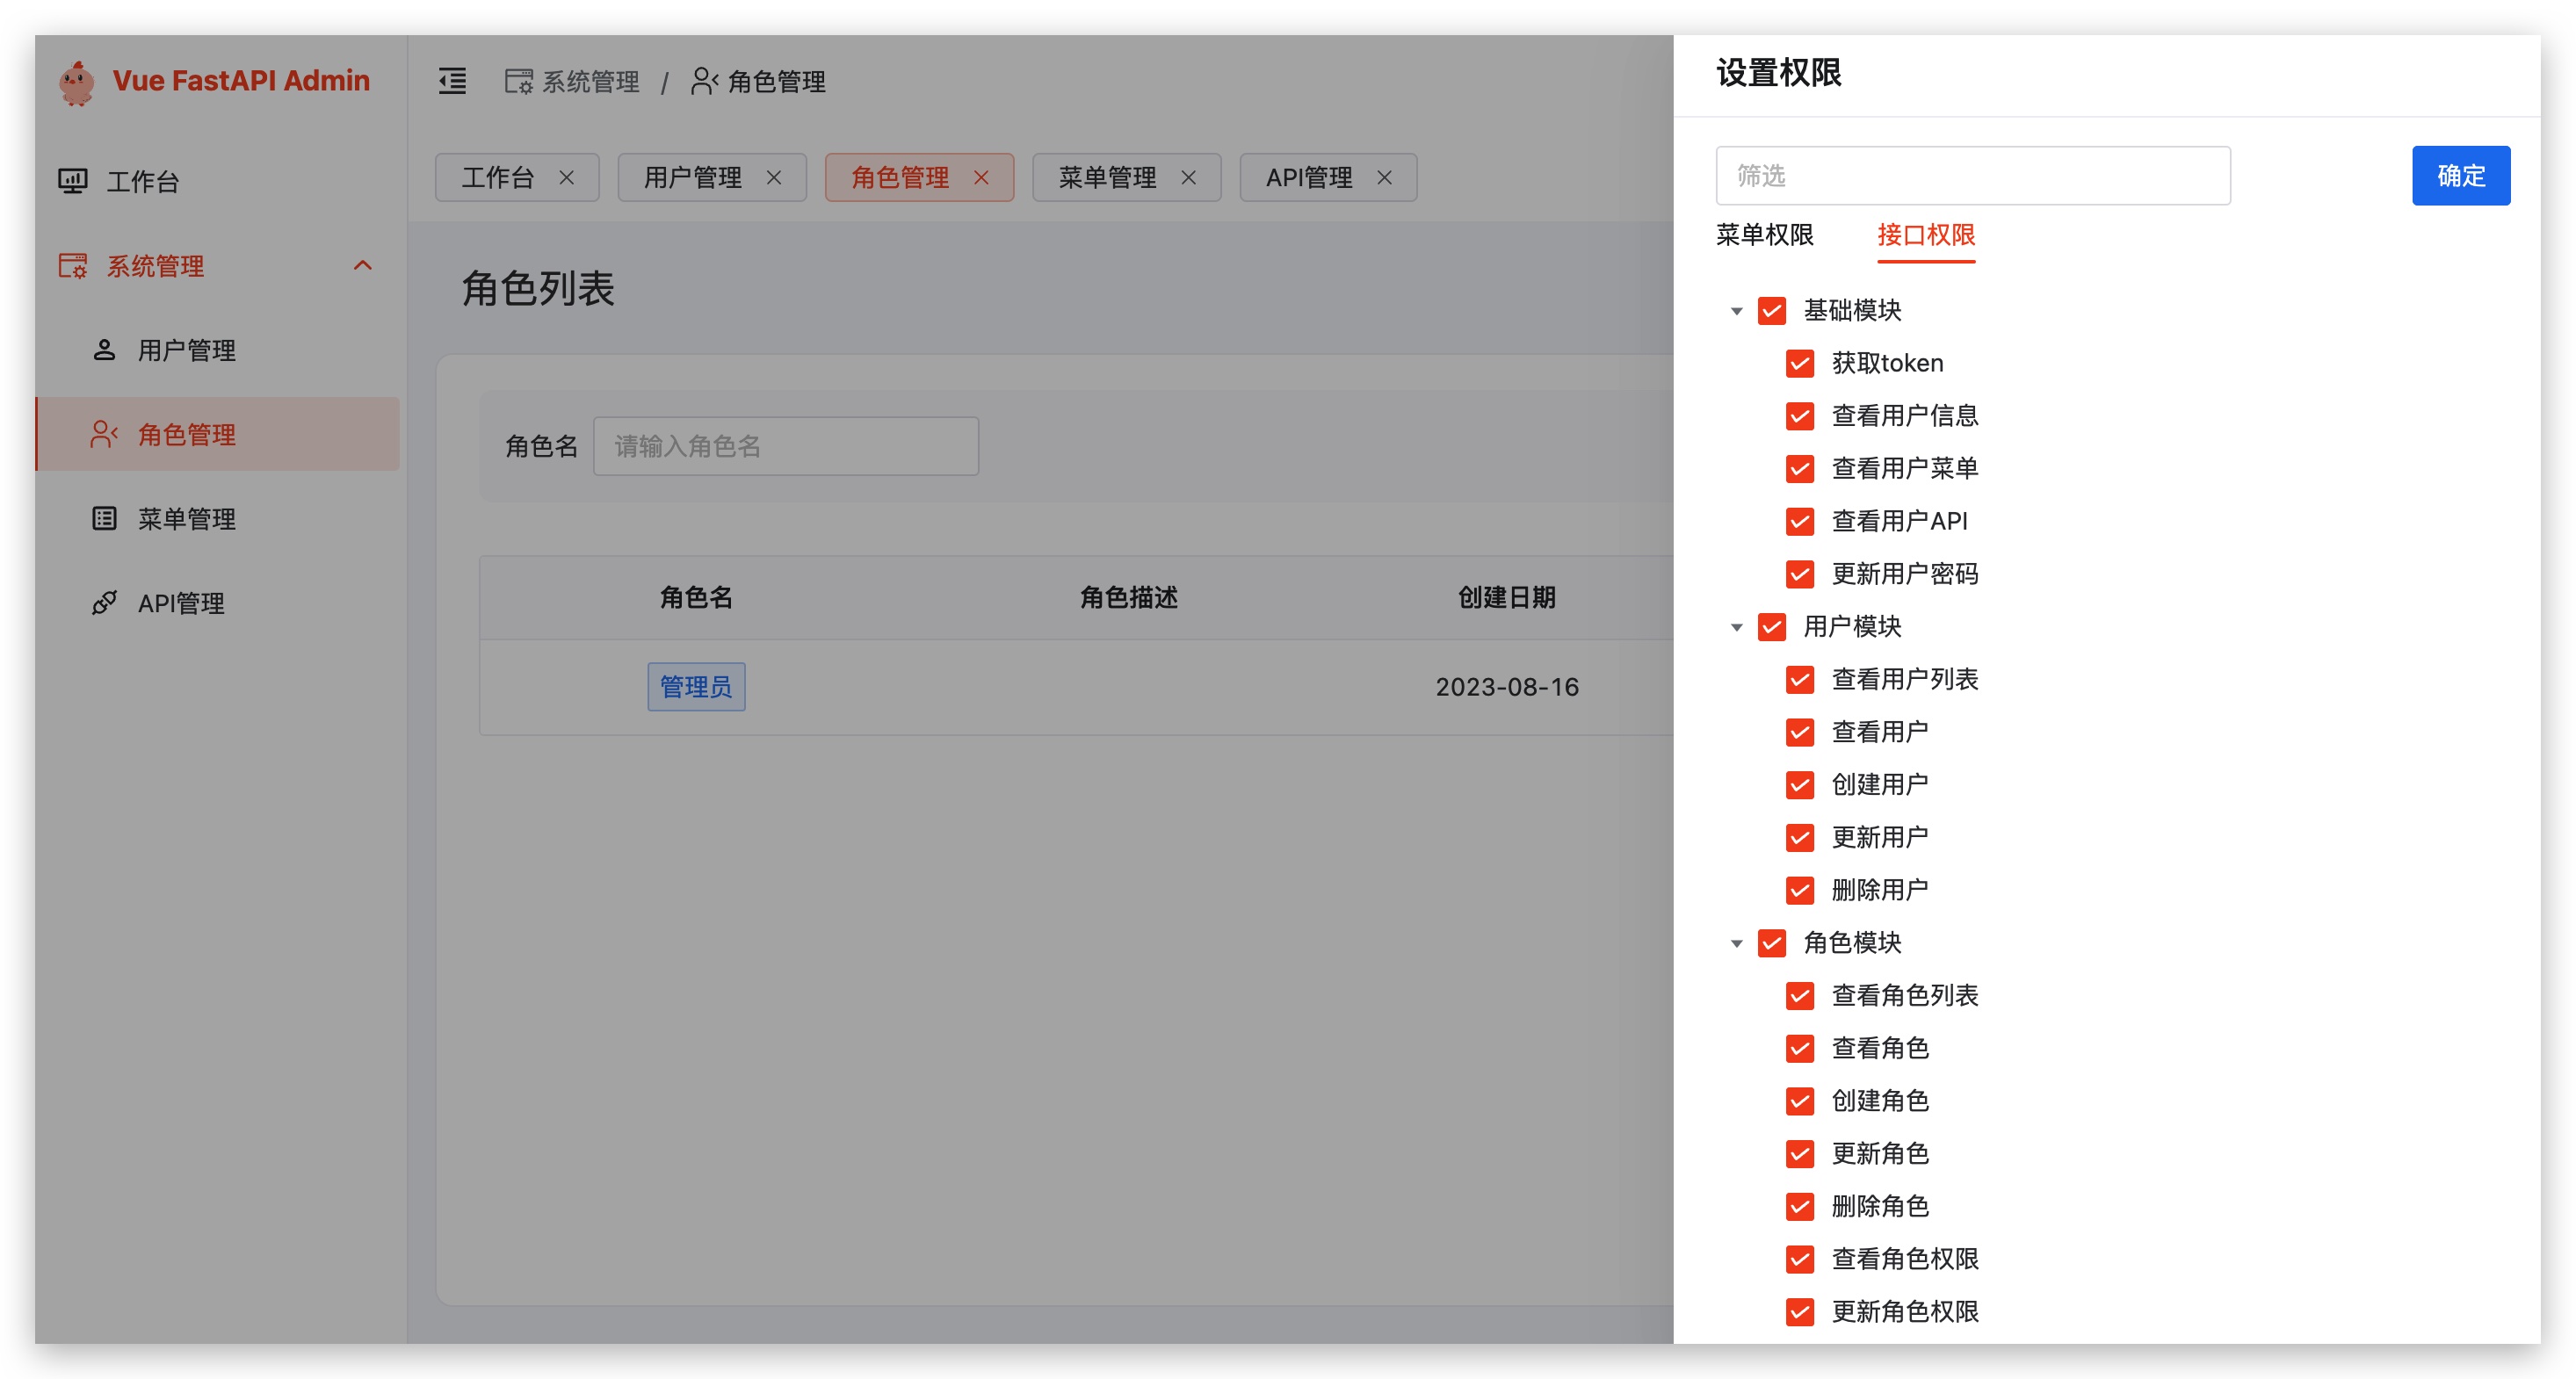Uncheck the 获取token permission checkbox
The height and width of the screenshot is (1379, 2576).
(1799, 363)
